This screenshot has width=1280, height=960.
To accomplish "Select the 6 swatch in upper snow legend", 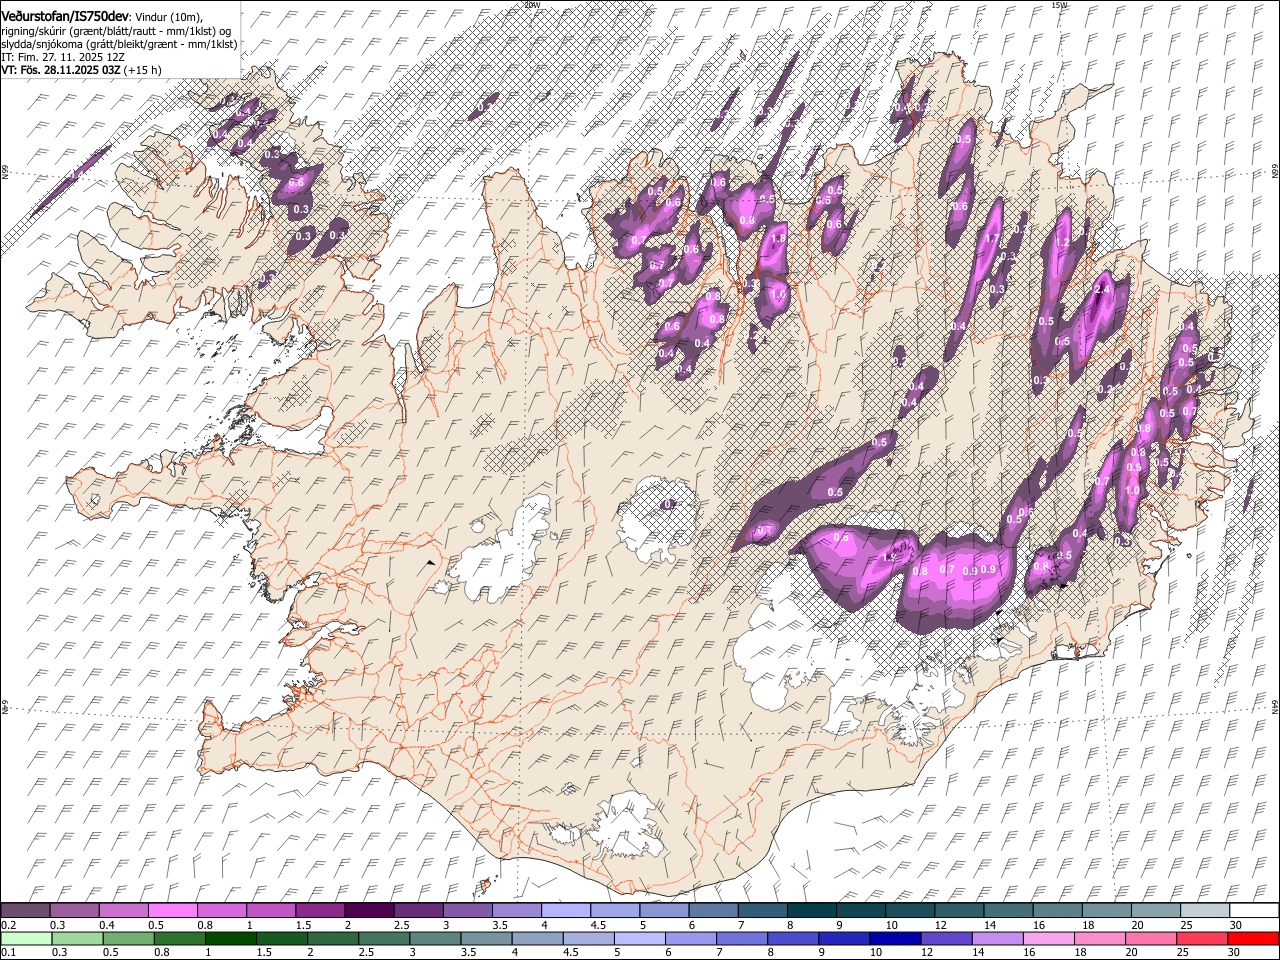I will coord(713,911).
